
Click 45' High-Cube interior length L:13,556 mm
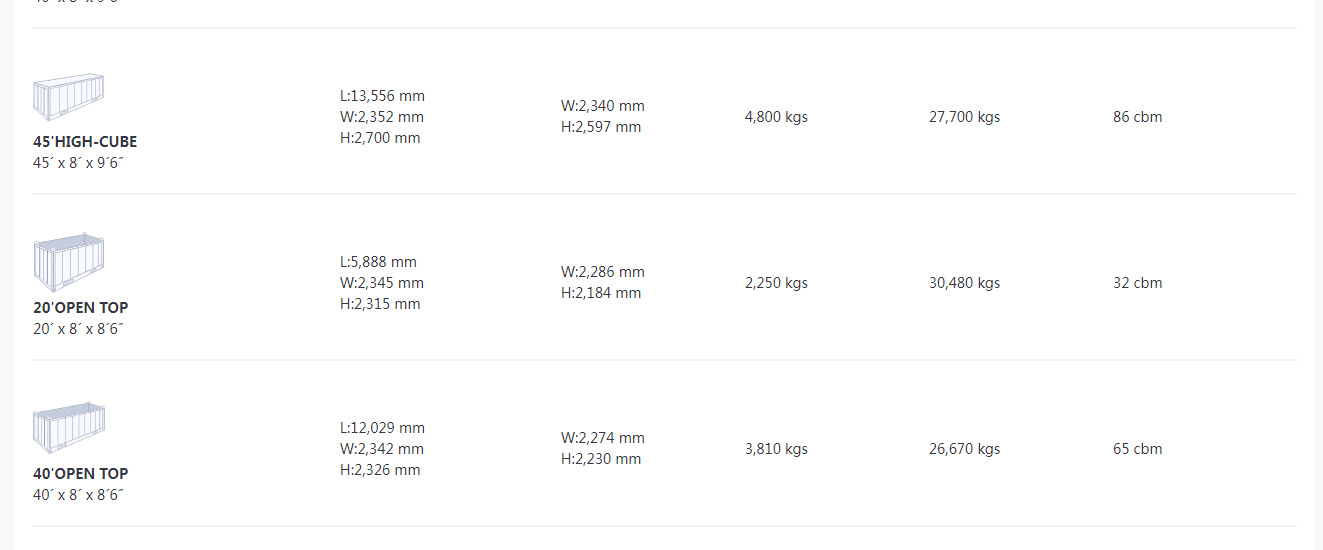coord(382,96)
